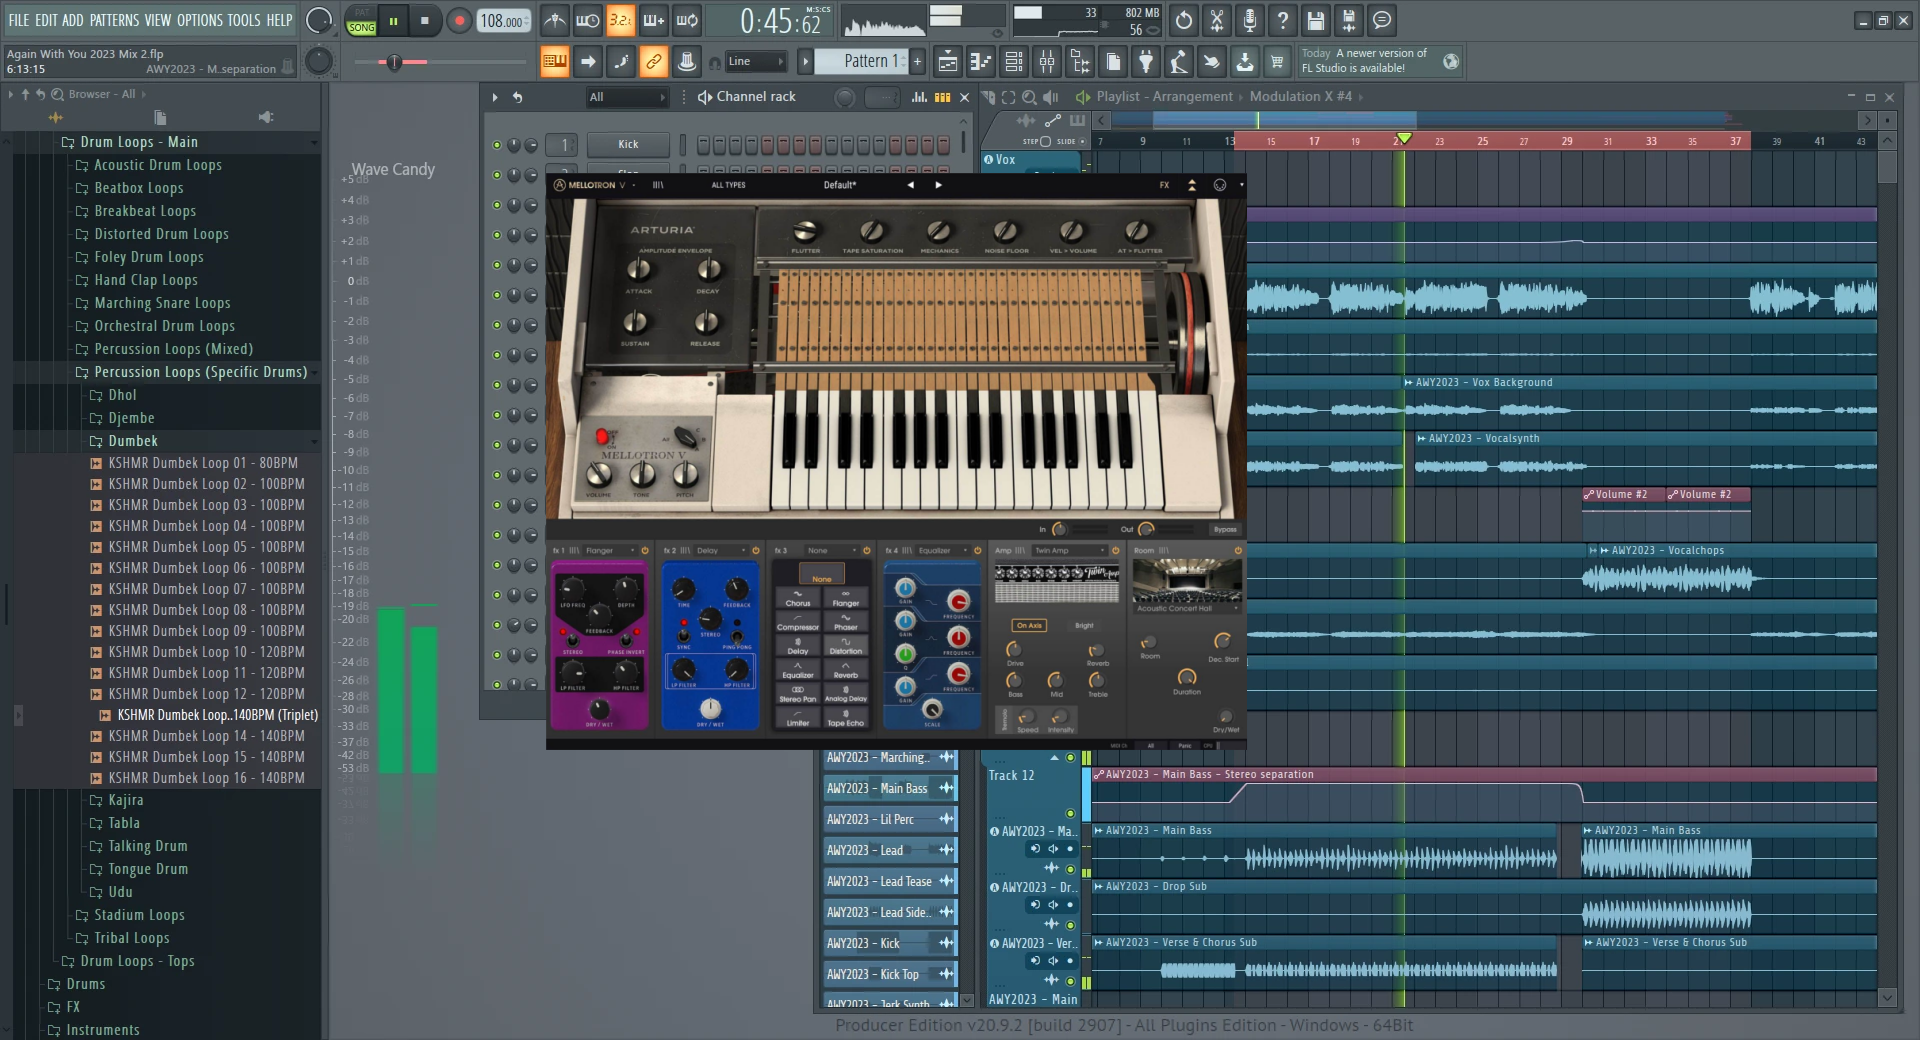Toggle Channel rack step sequencer view icon
The width and height of the screenshot is (1920, 1040).
(x=942, y=97)
